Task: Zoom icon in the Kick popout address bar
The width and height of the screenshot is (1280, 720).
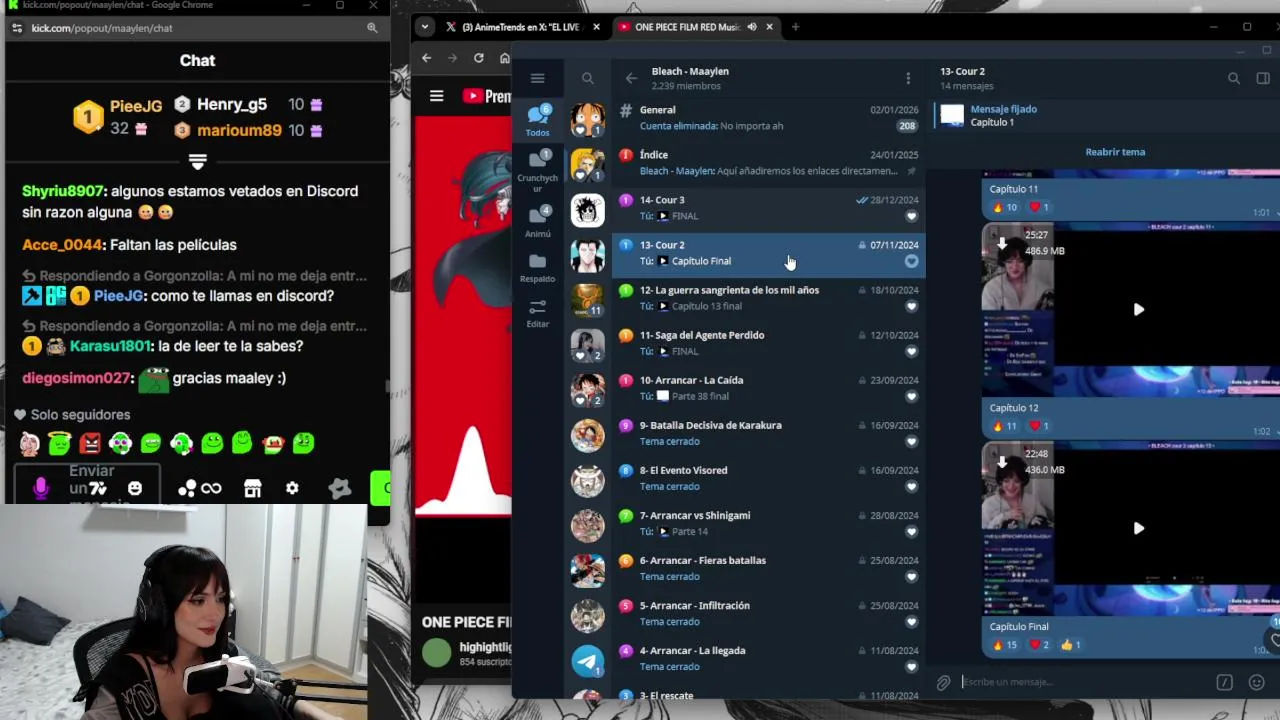Action: click(372, 28)
